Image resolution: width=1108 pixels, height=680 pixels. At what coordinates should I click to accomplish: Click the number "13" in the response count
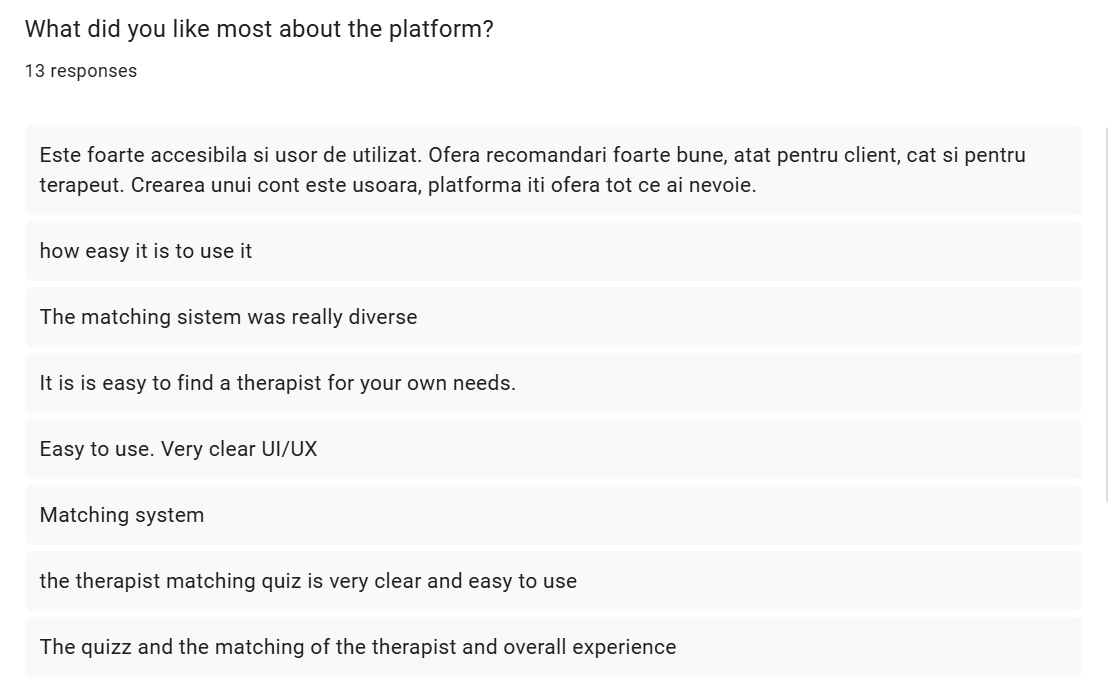(35, 71)
